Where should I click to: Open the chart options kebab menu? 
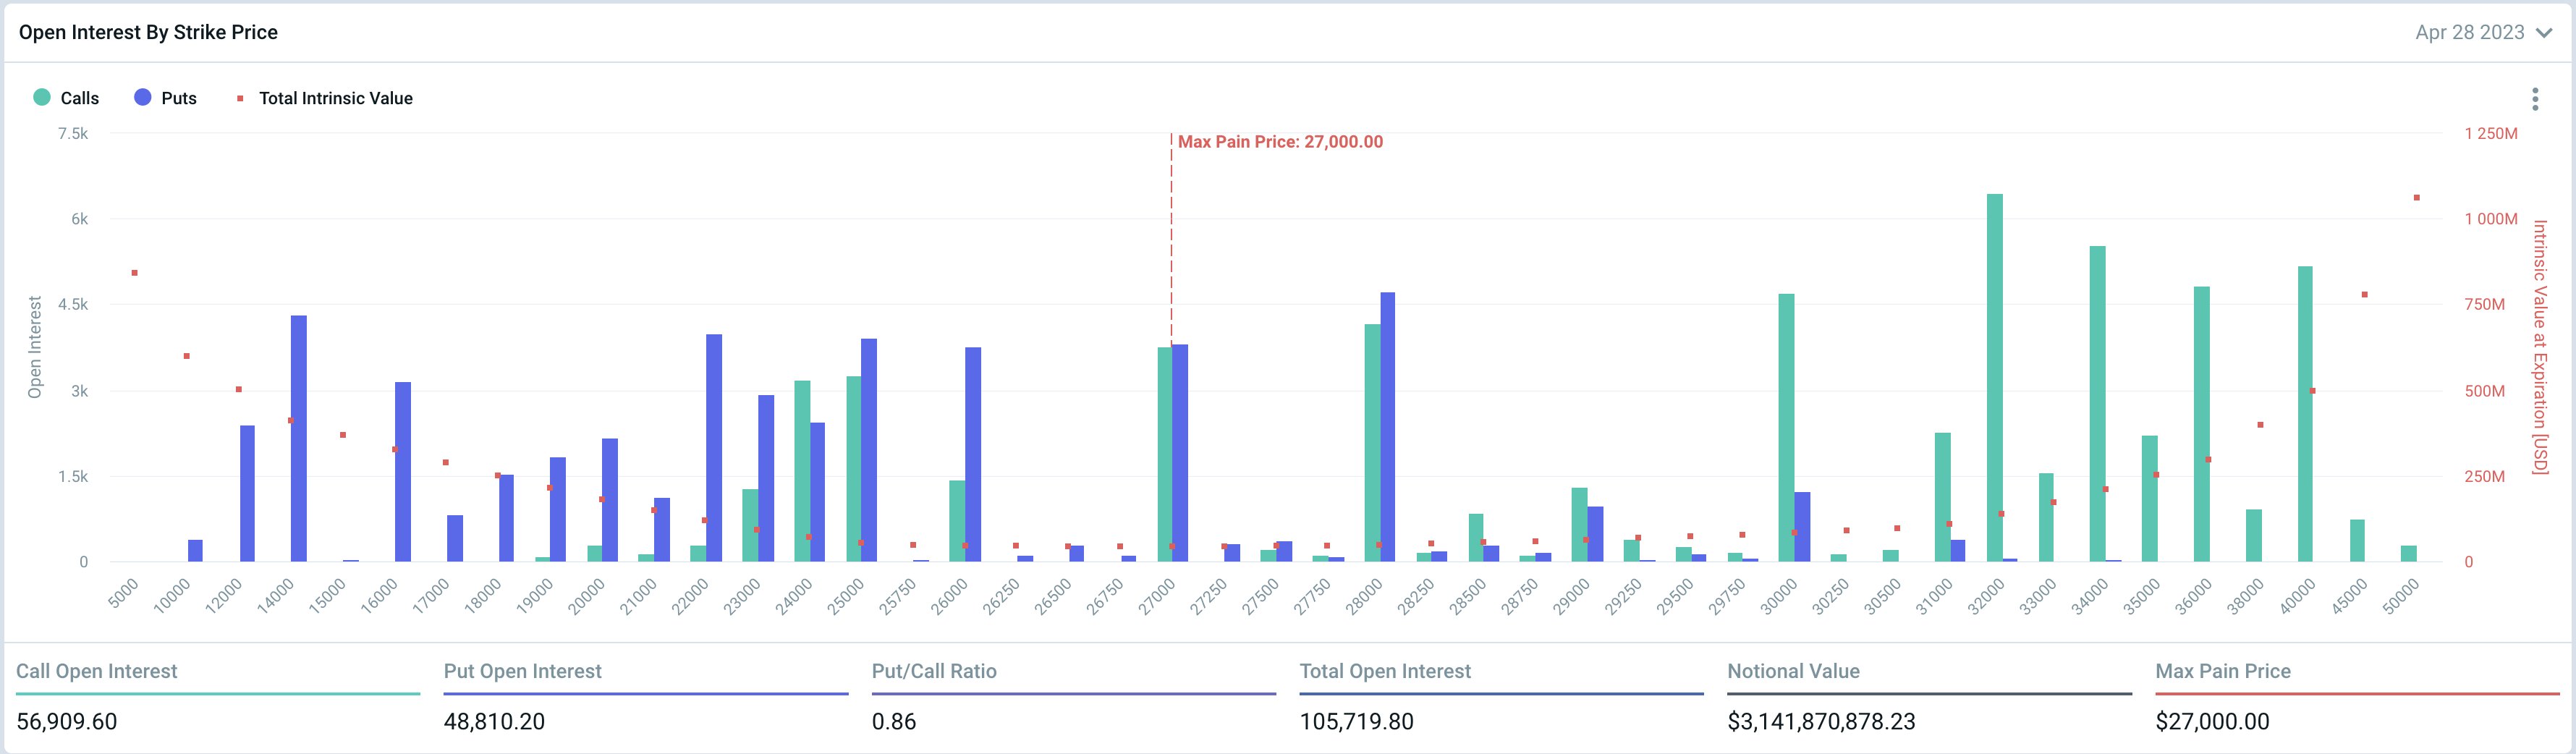click(x=2535, y=99)
